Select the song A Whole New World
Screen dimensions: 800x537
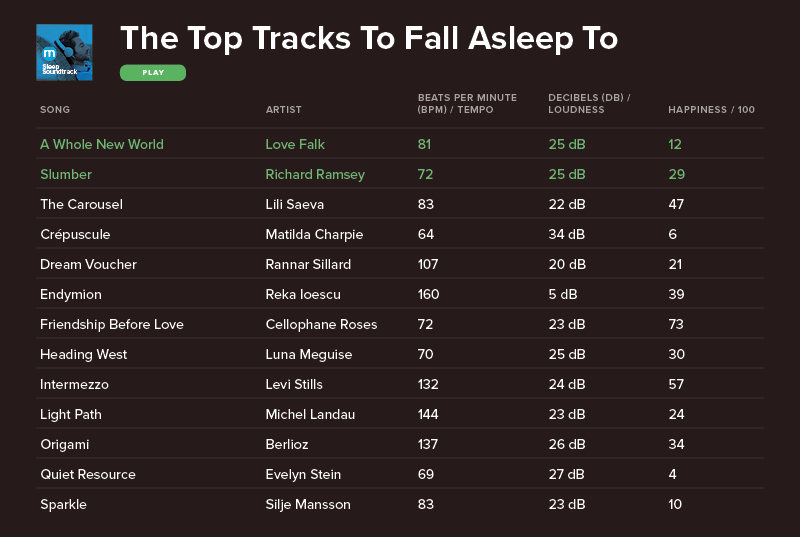102,144
